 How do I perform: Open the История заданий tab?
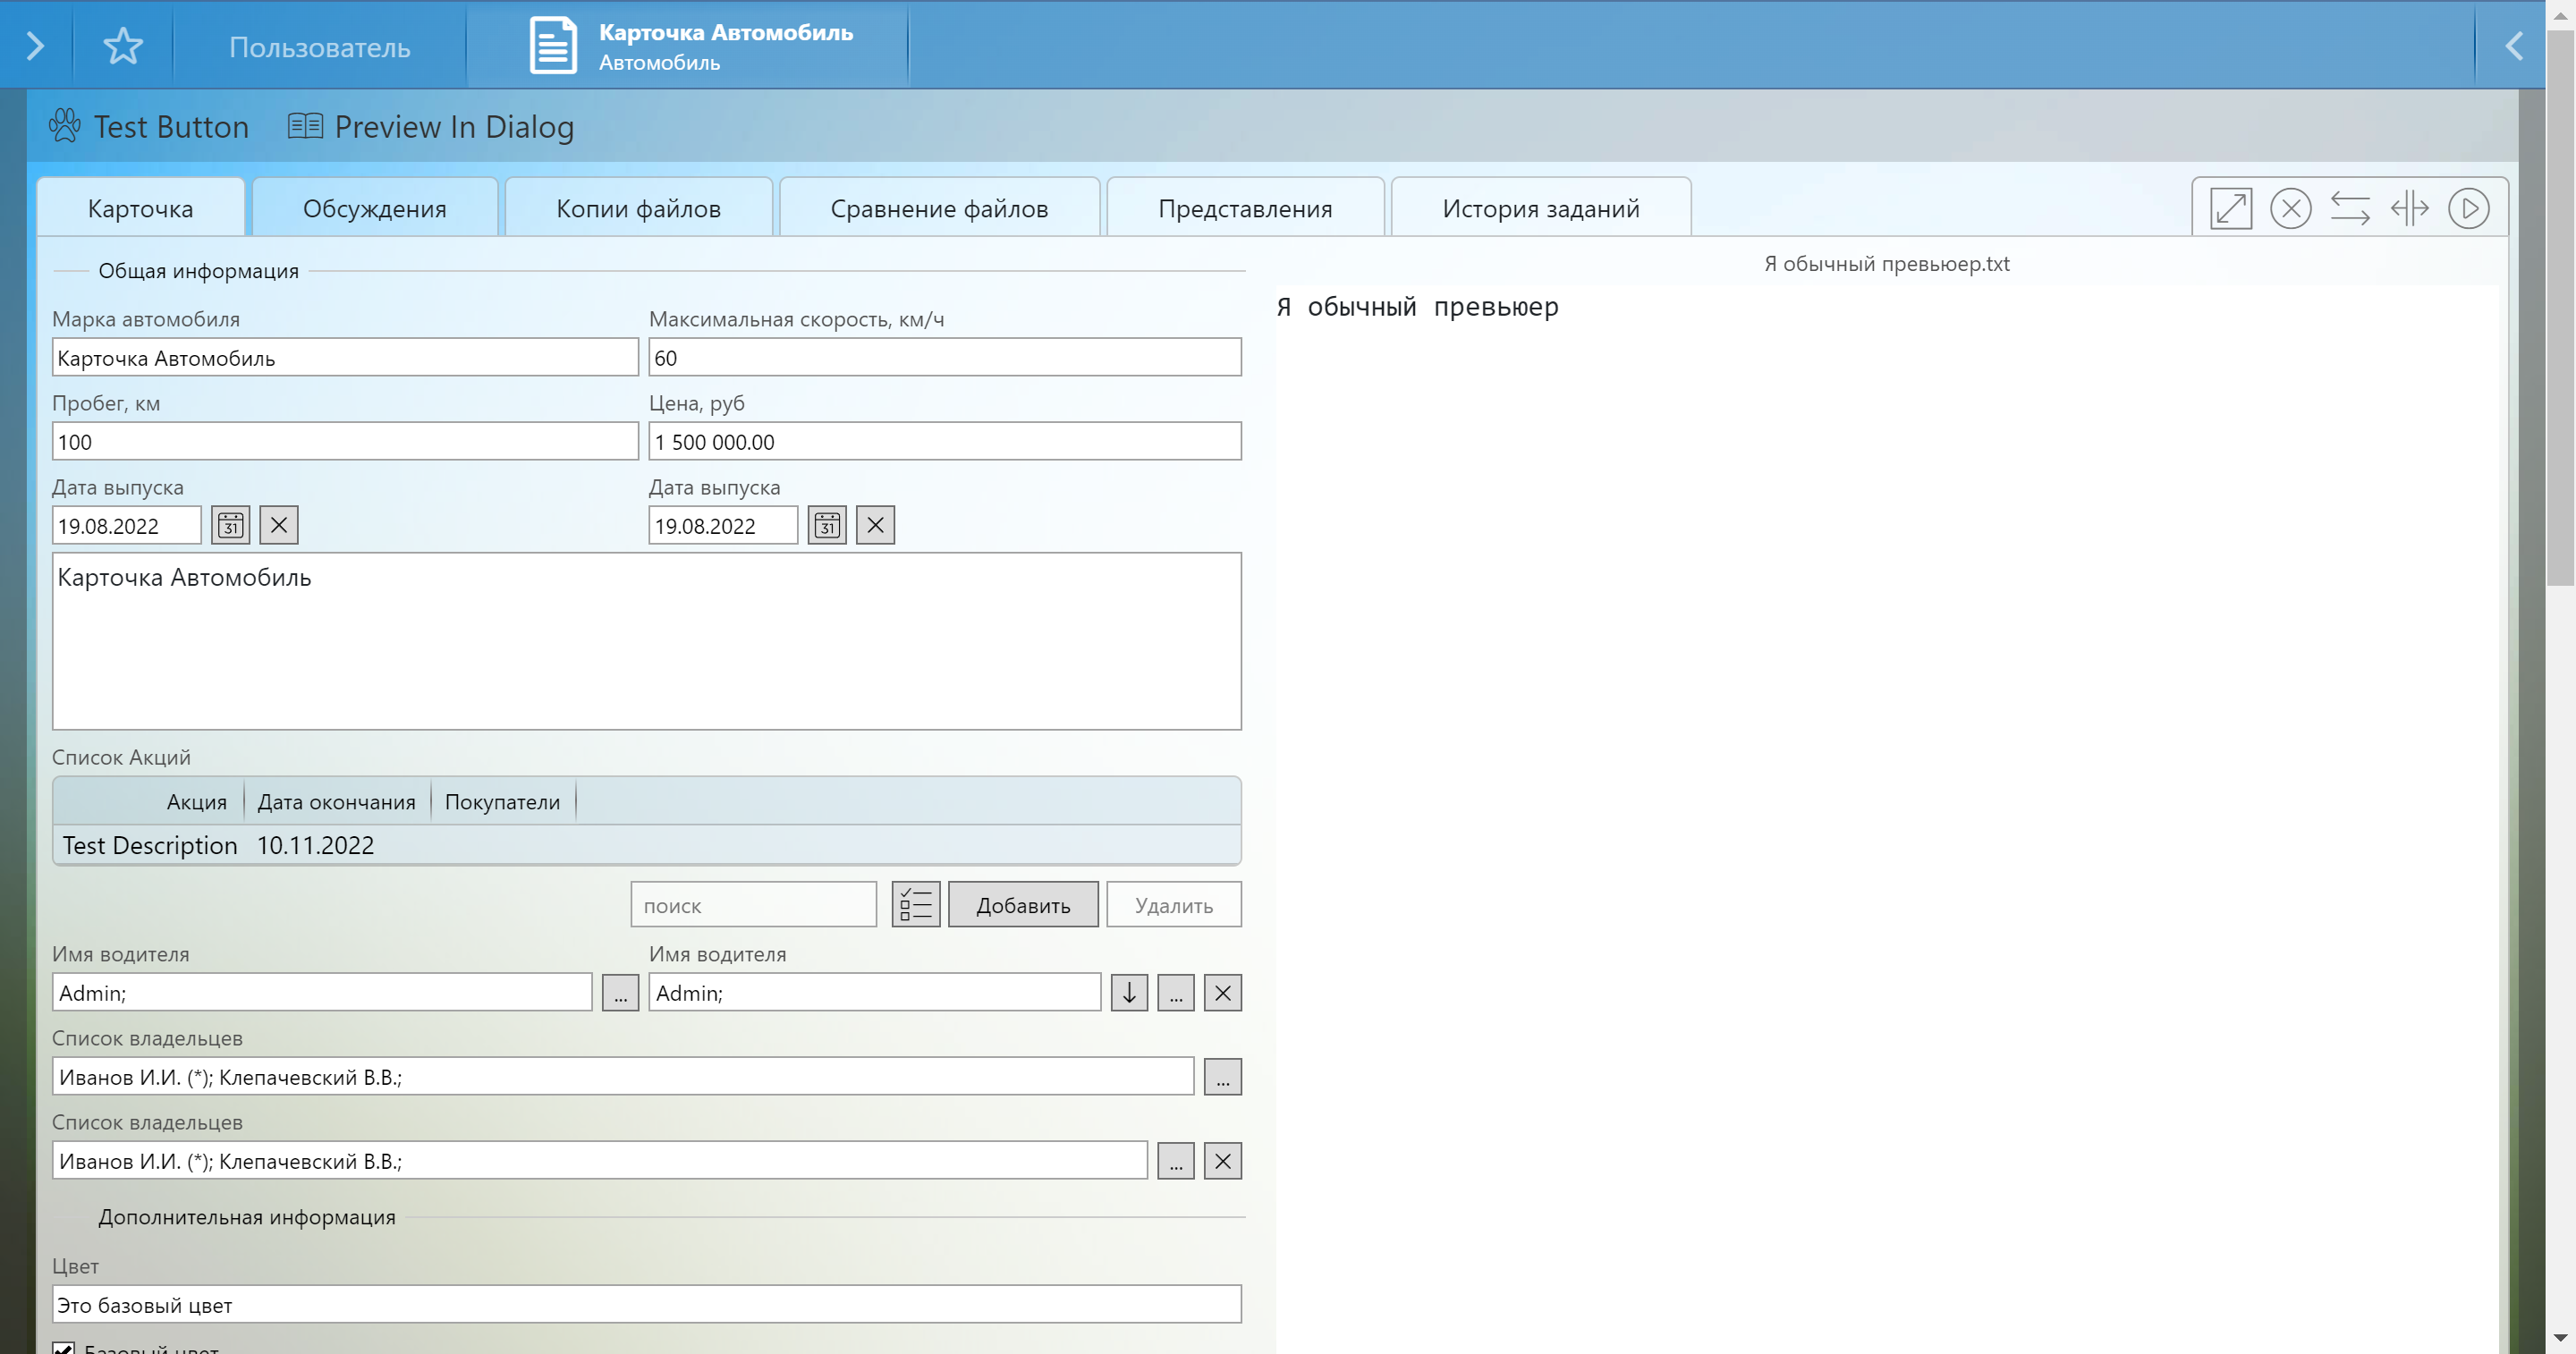pyautogui.click(x=1540, y=208)
